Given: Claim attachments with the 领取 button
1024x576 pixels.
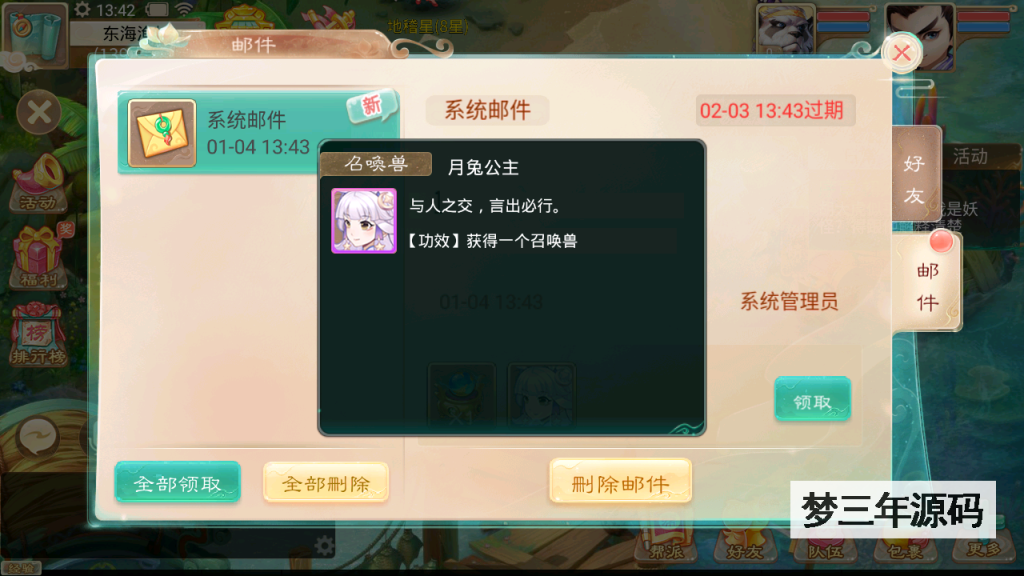Looking at the screenshot, I should 812,400.
